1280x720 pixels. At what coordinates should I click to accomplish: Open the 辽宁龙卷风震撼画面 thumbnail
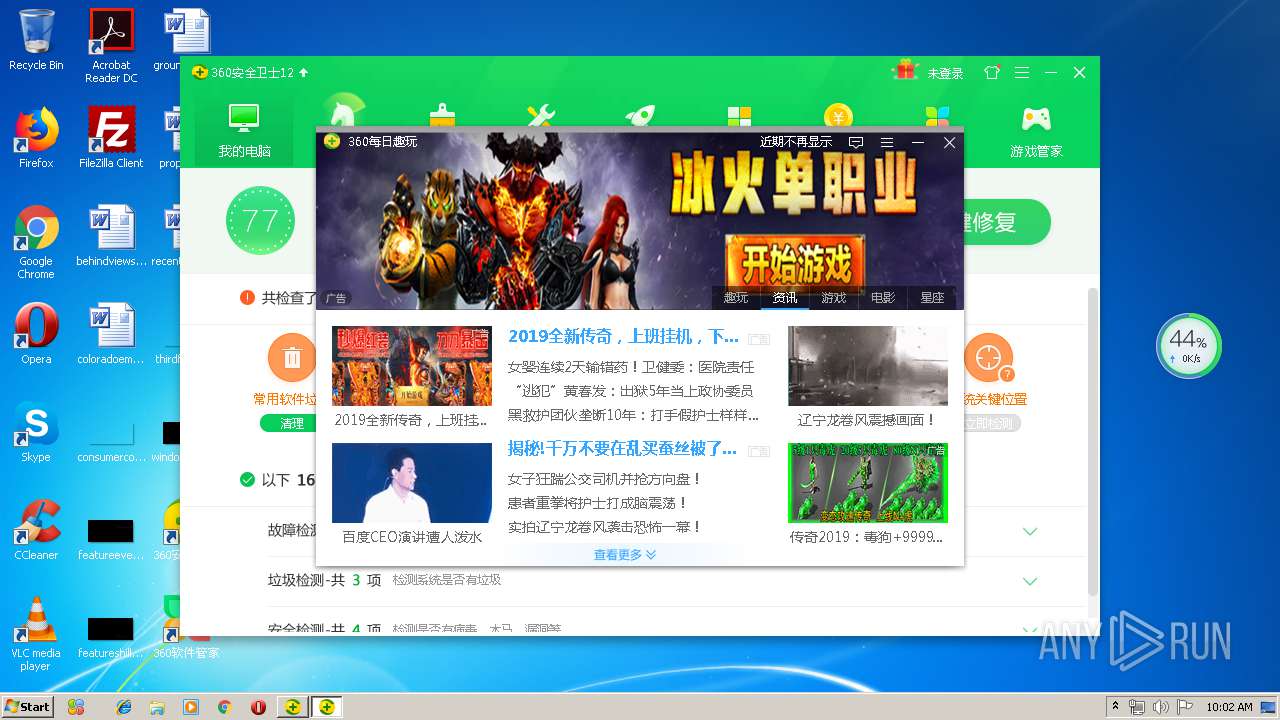(x=868, y=366)
